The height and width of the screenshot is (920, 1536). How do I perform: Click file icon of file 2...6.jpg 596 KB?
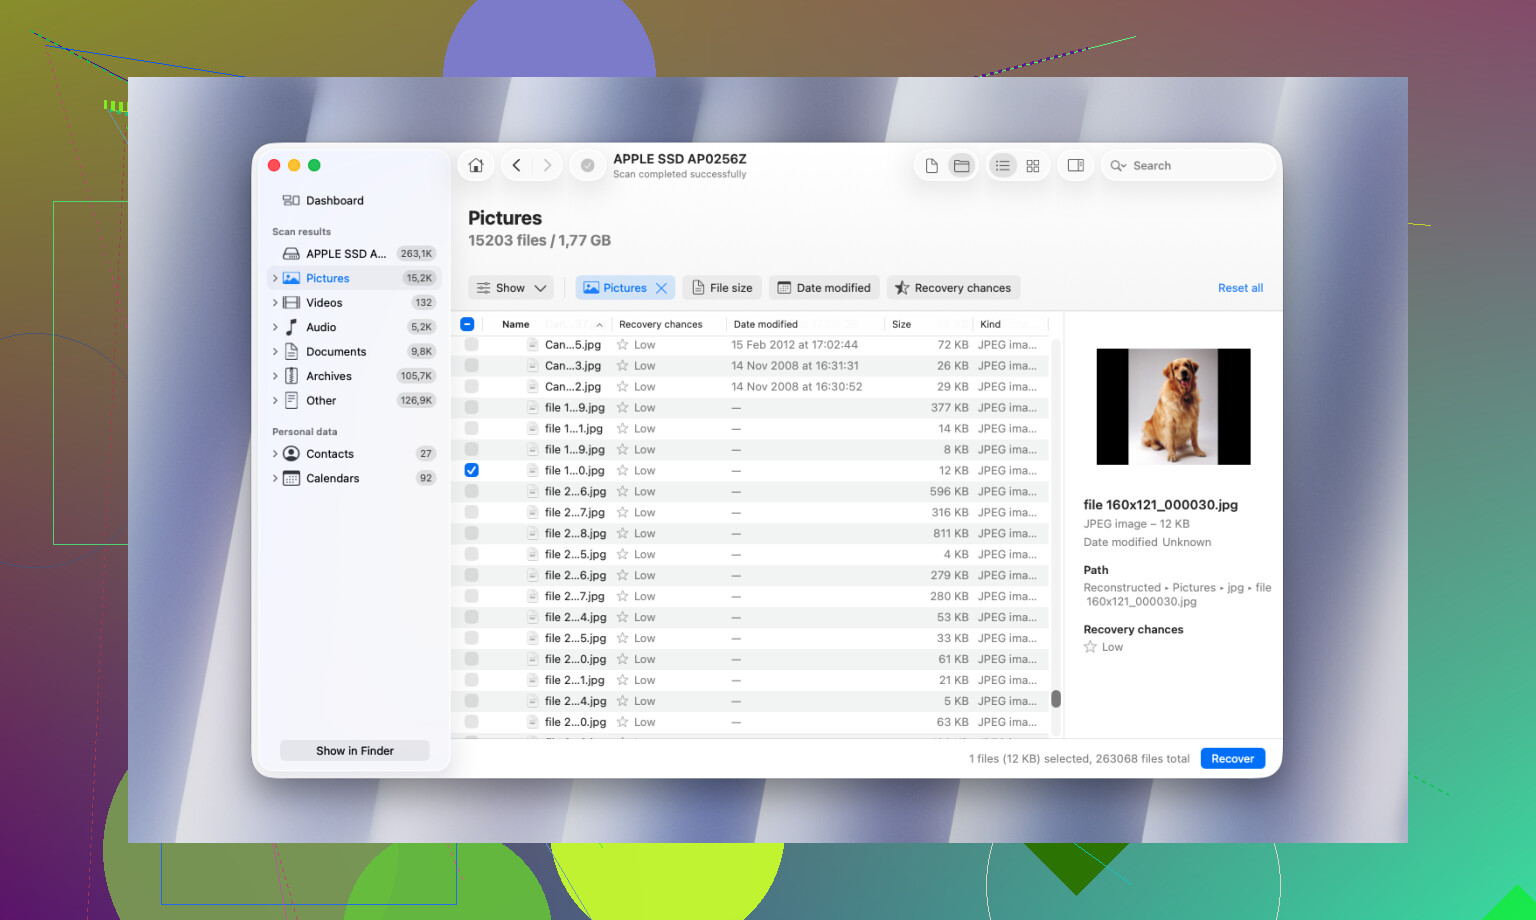click(x=533, y=492)
